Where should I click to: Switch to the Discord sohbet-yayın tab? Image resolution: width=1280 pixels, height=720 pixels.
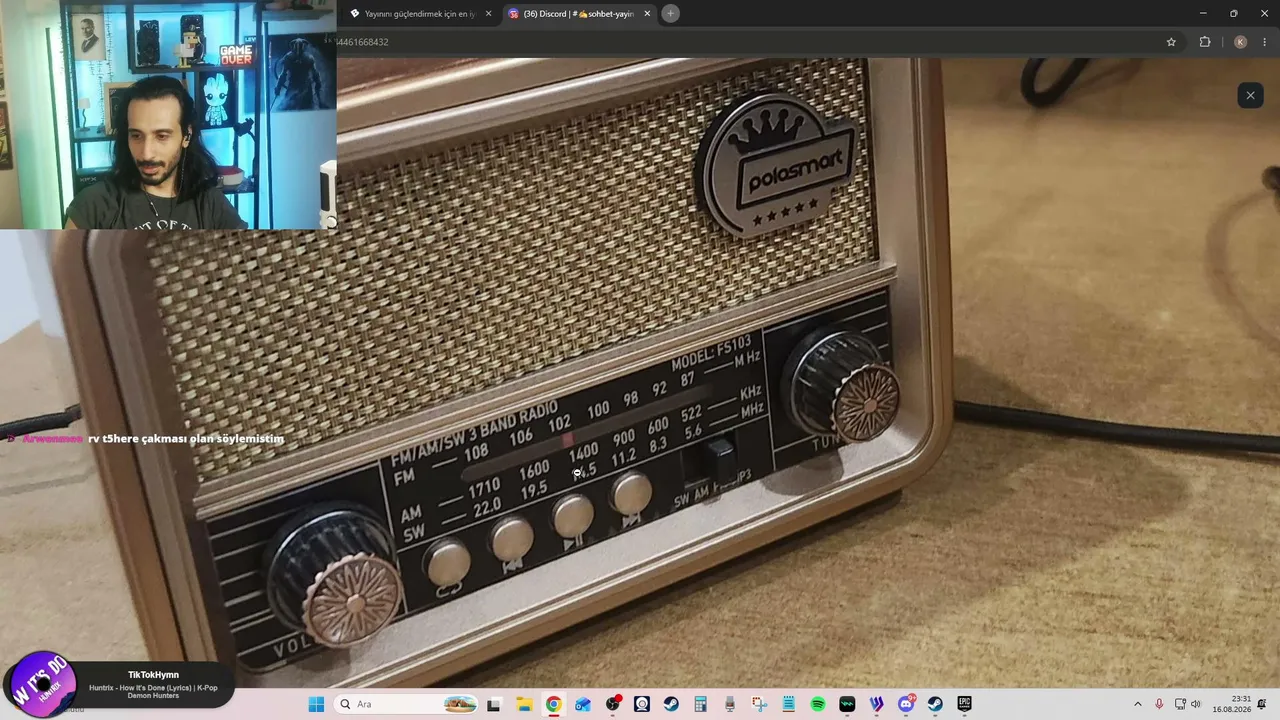click(x=578, y=14)
